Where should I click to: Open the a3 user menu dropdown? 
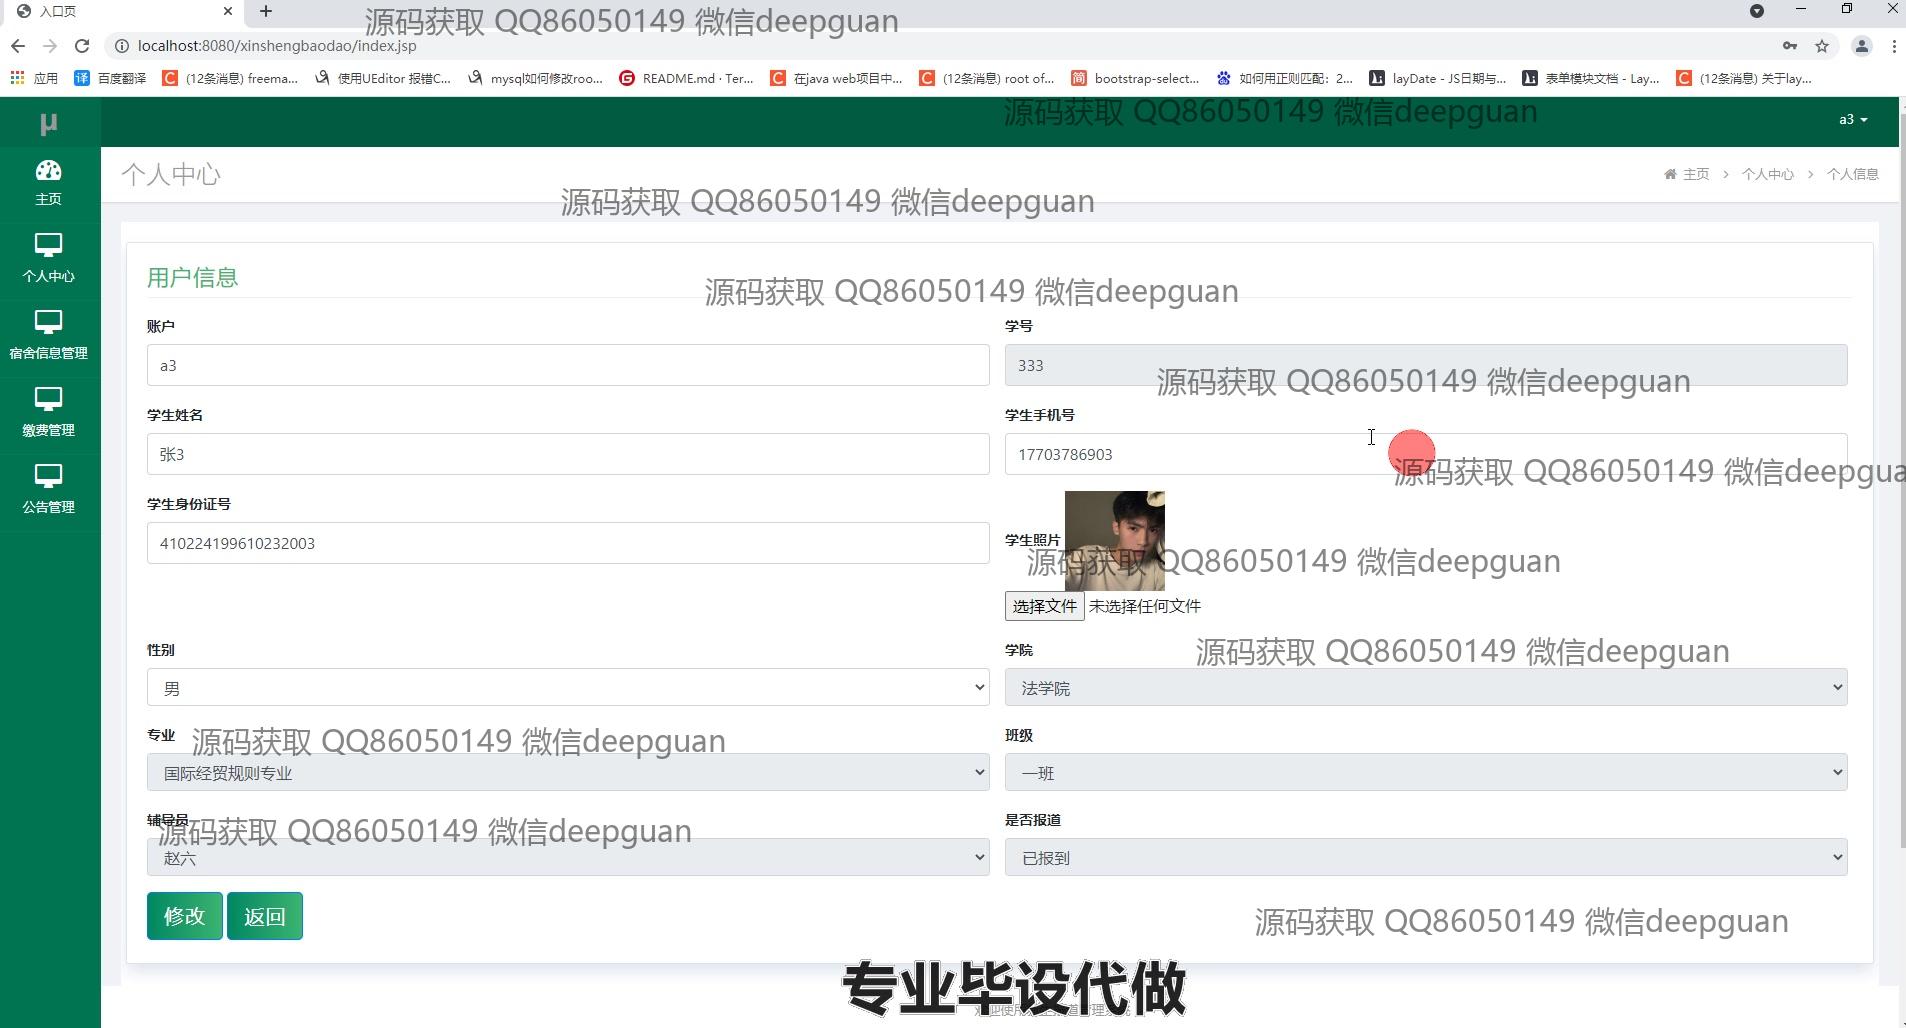[1852, 120]
